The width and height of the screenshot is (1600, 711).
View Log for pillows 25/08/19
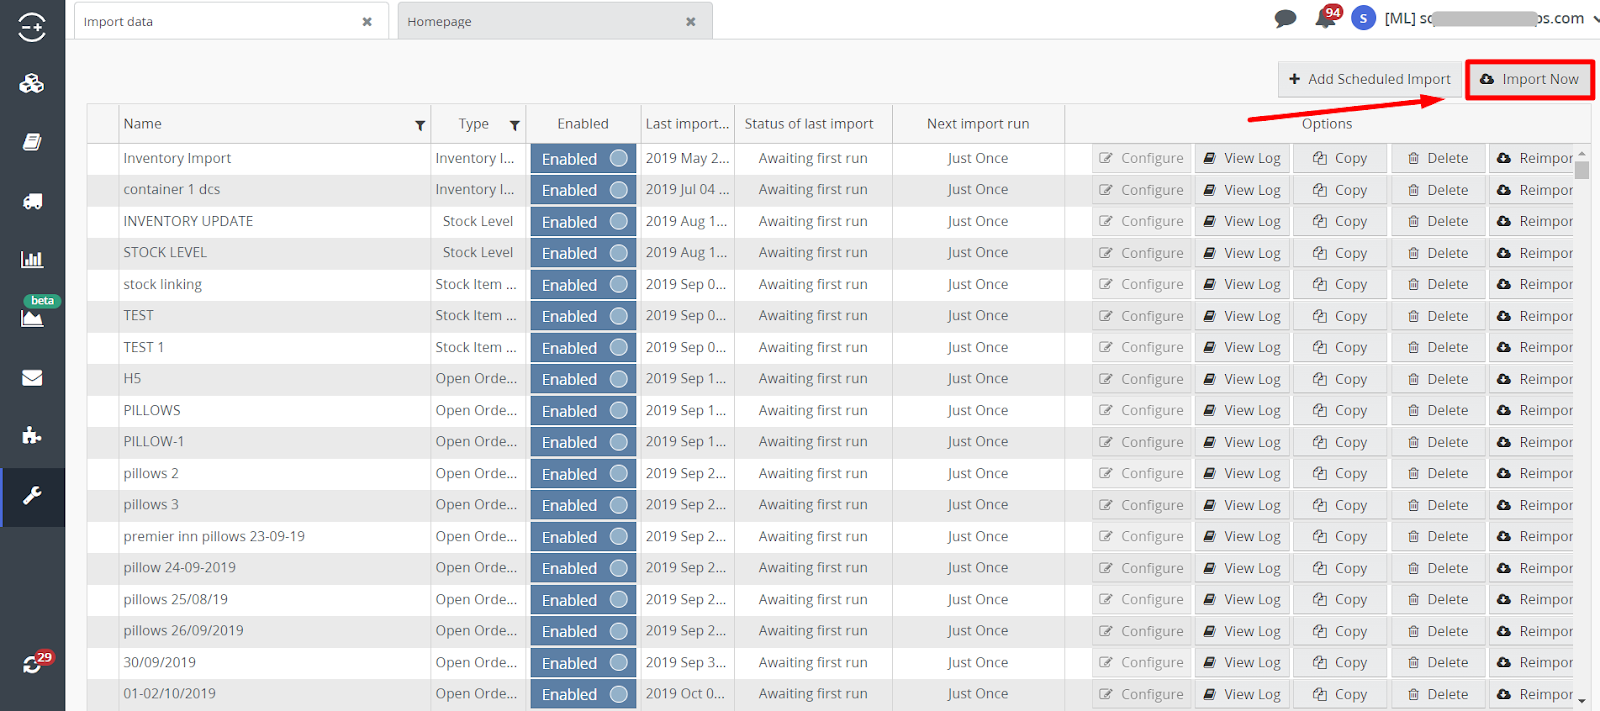[x=1242, y=599]
